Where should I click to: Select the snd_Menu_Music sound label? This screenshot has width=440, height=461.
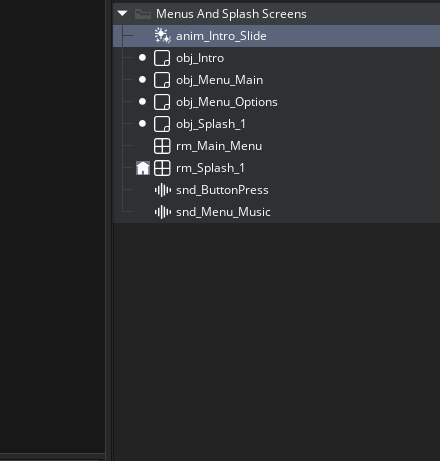coord(223,212)
